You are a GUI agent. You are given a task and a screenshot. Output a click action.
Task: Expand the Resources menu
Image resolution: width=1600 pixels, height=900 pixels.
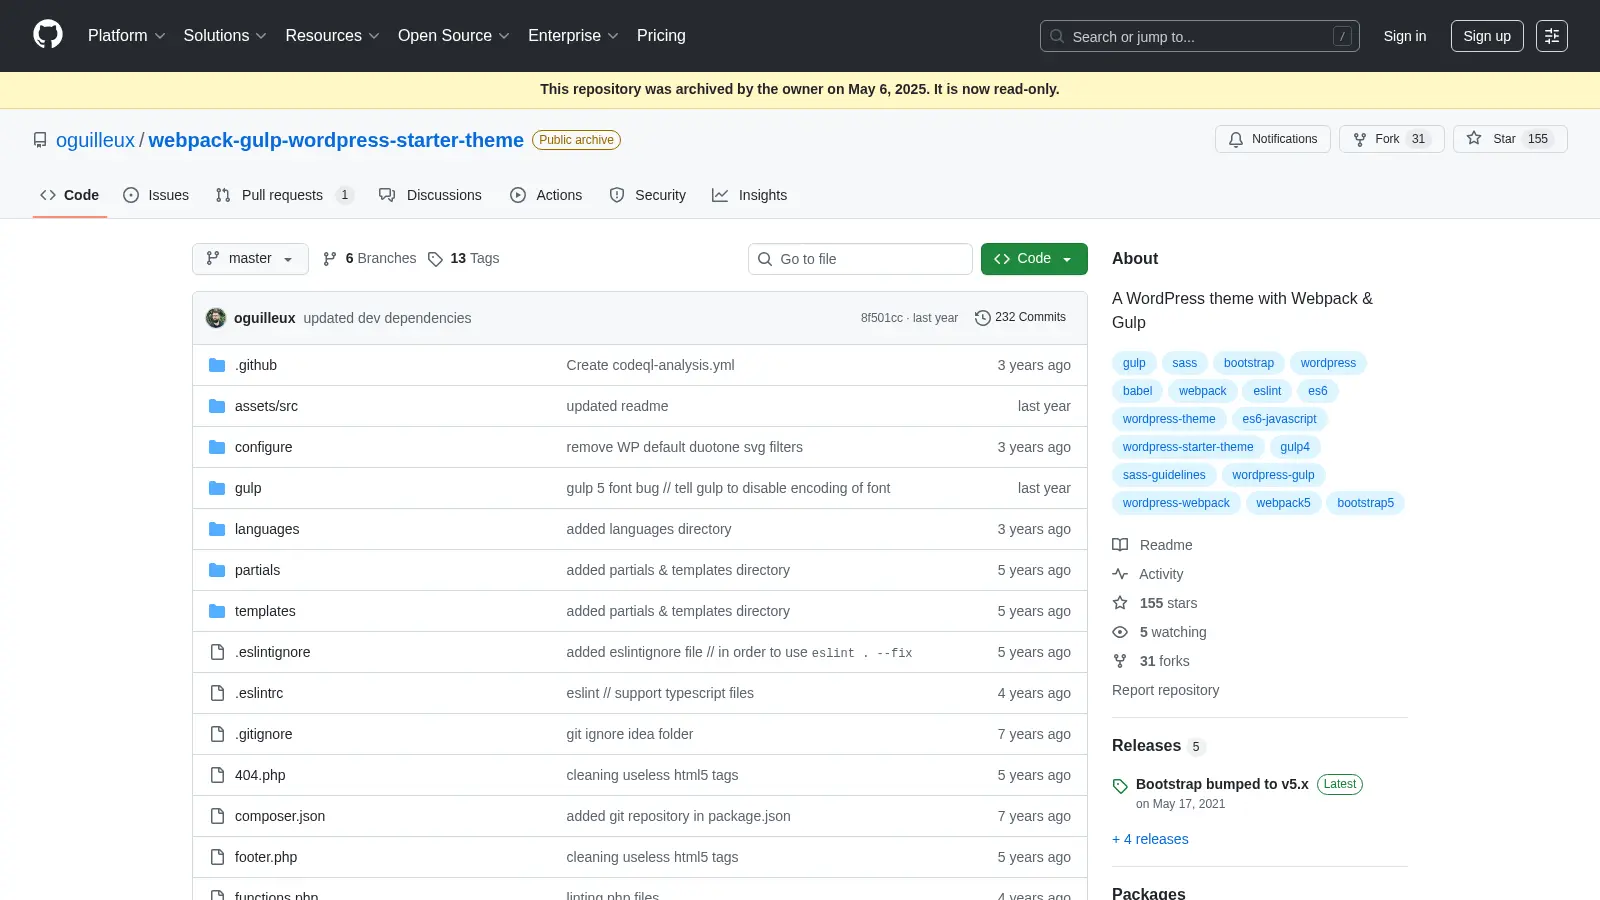pos(332,36)
